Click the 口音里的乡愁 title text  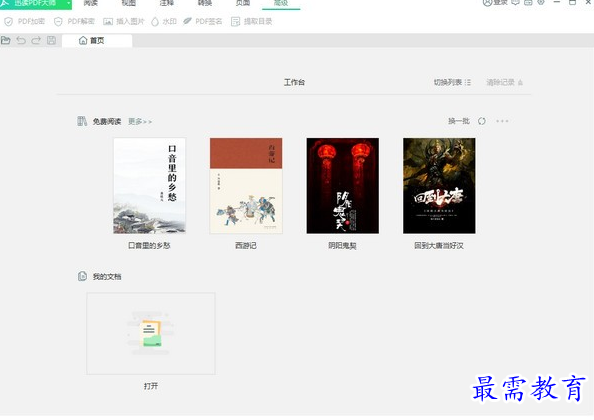pos(150,246)
